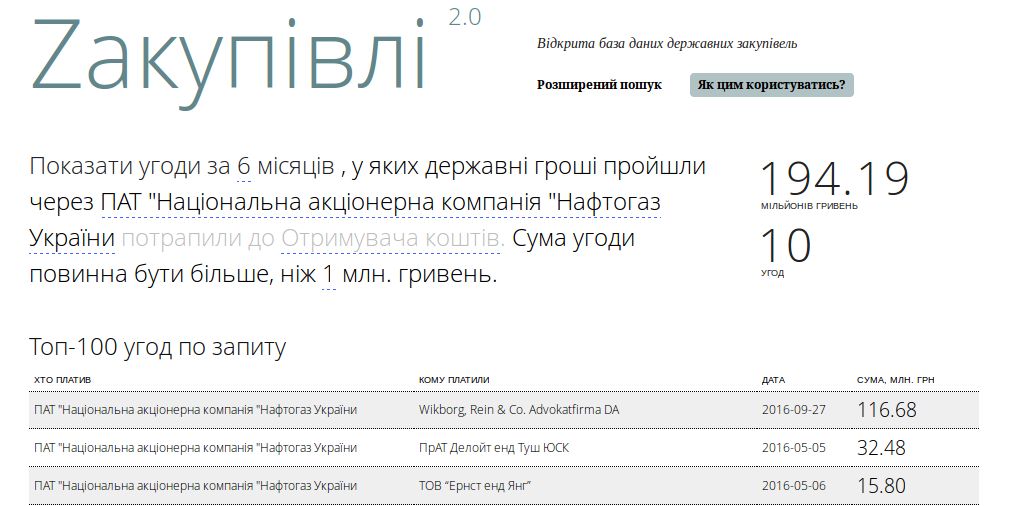The image size is (1011, 506).
Task: Select the date 2016-09-27
Action: [x=794, y=410]
